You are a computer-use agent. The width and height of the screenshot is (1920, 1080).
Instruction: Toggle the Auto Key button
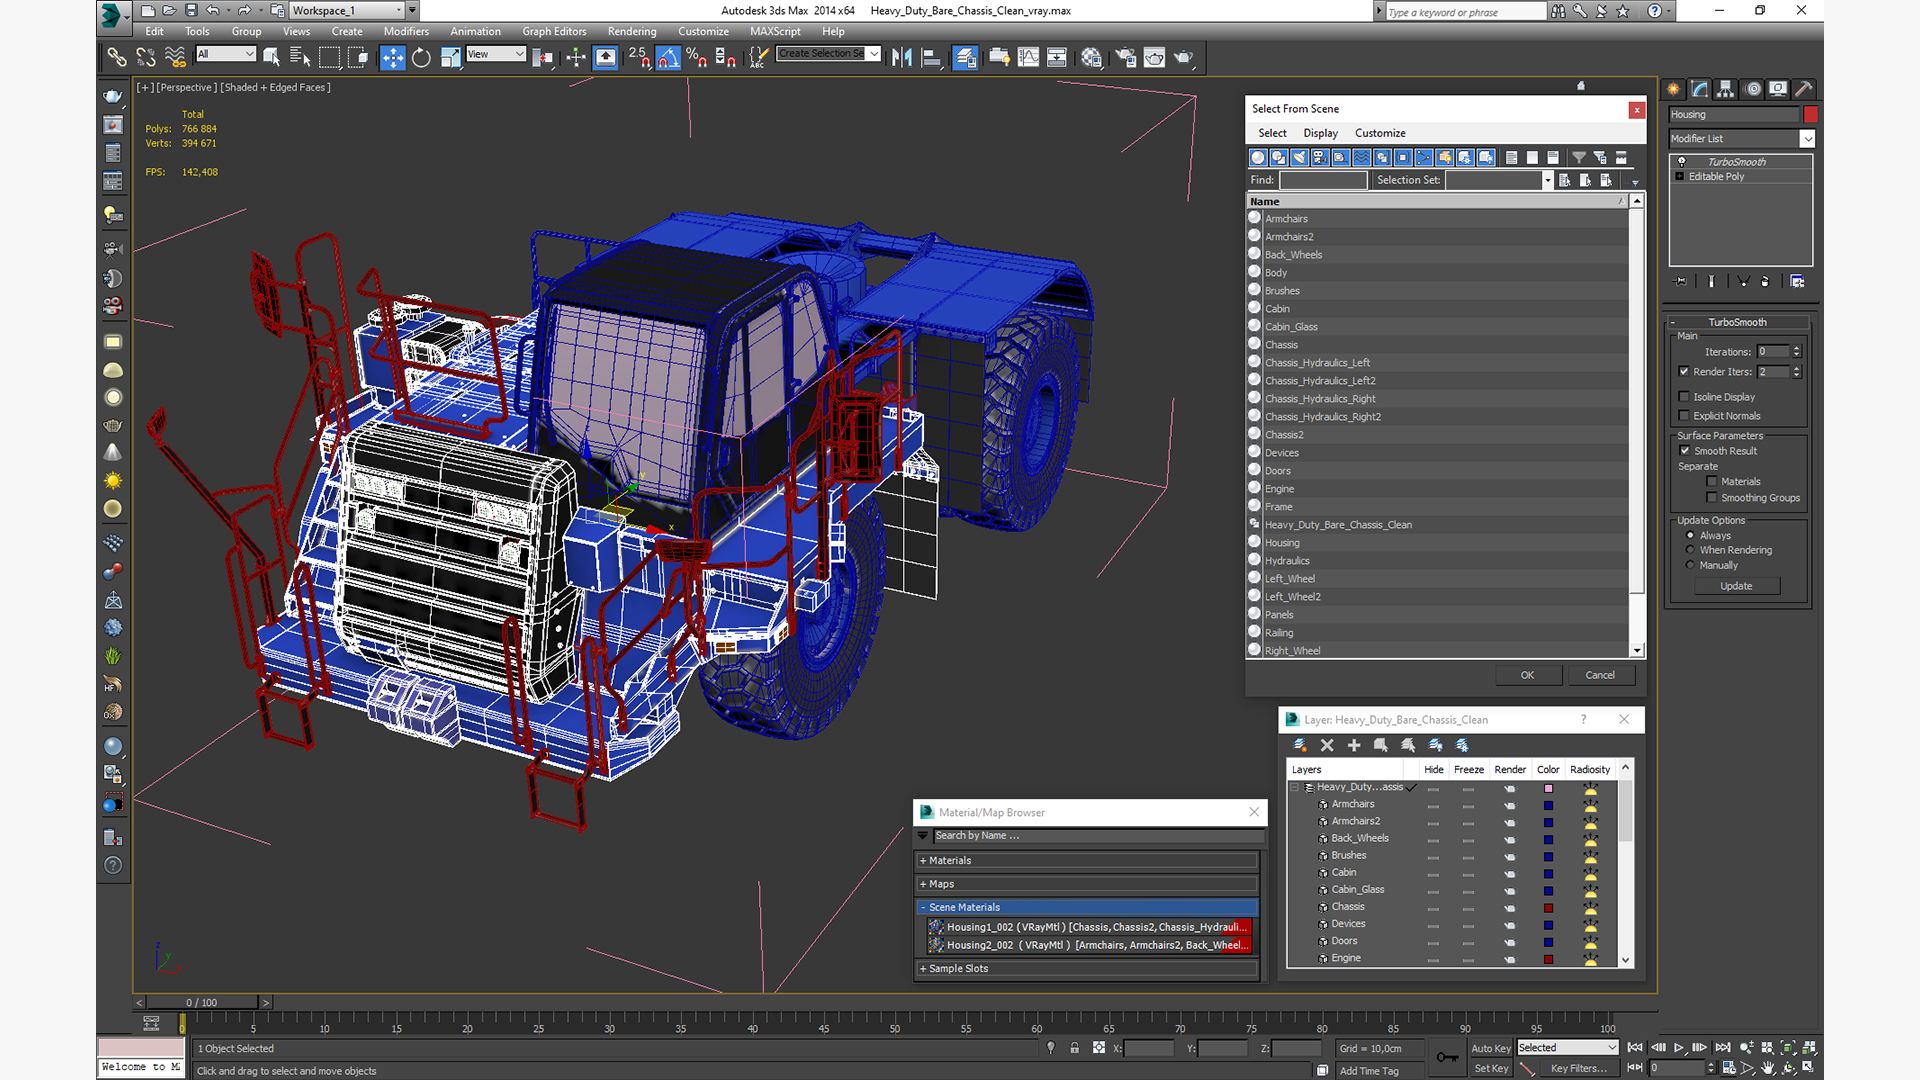[1491, 1048]
